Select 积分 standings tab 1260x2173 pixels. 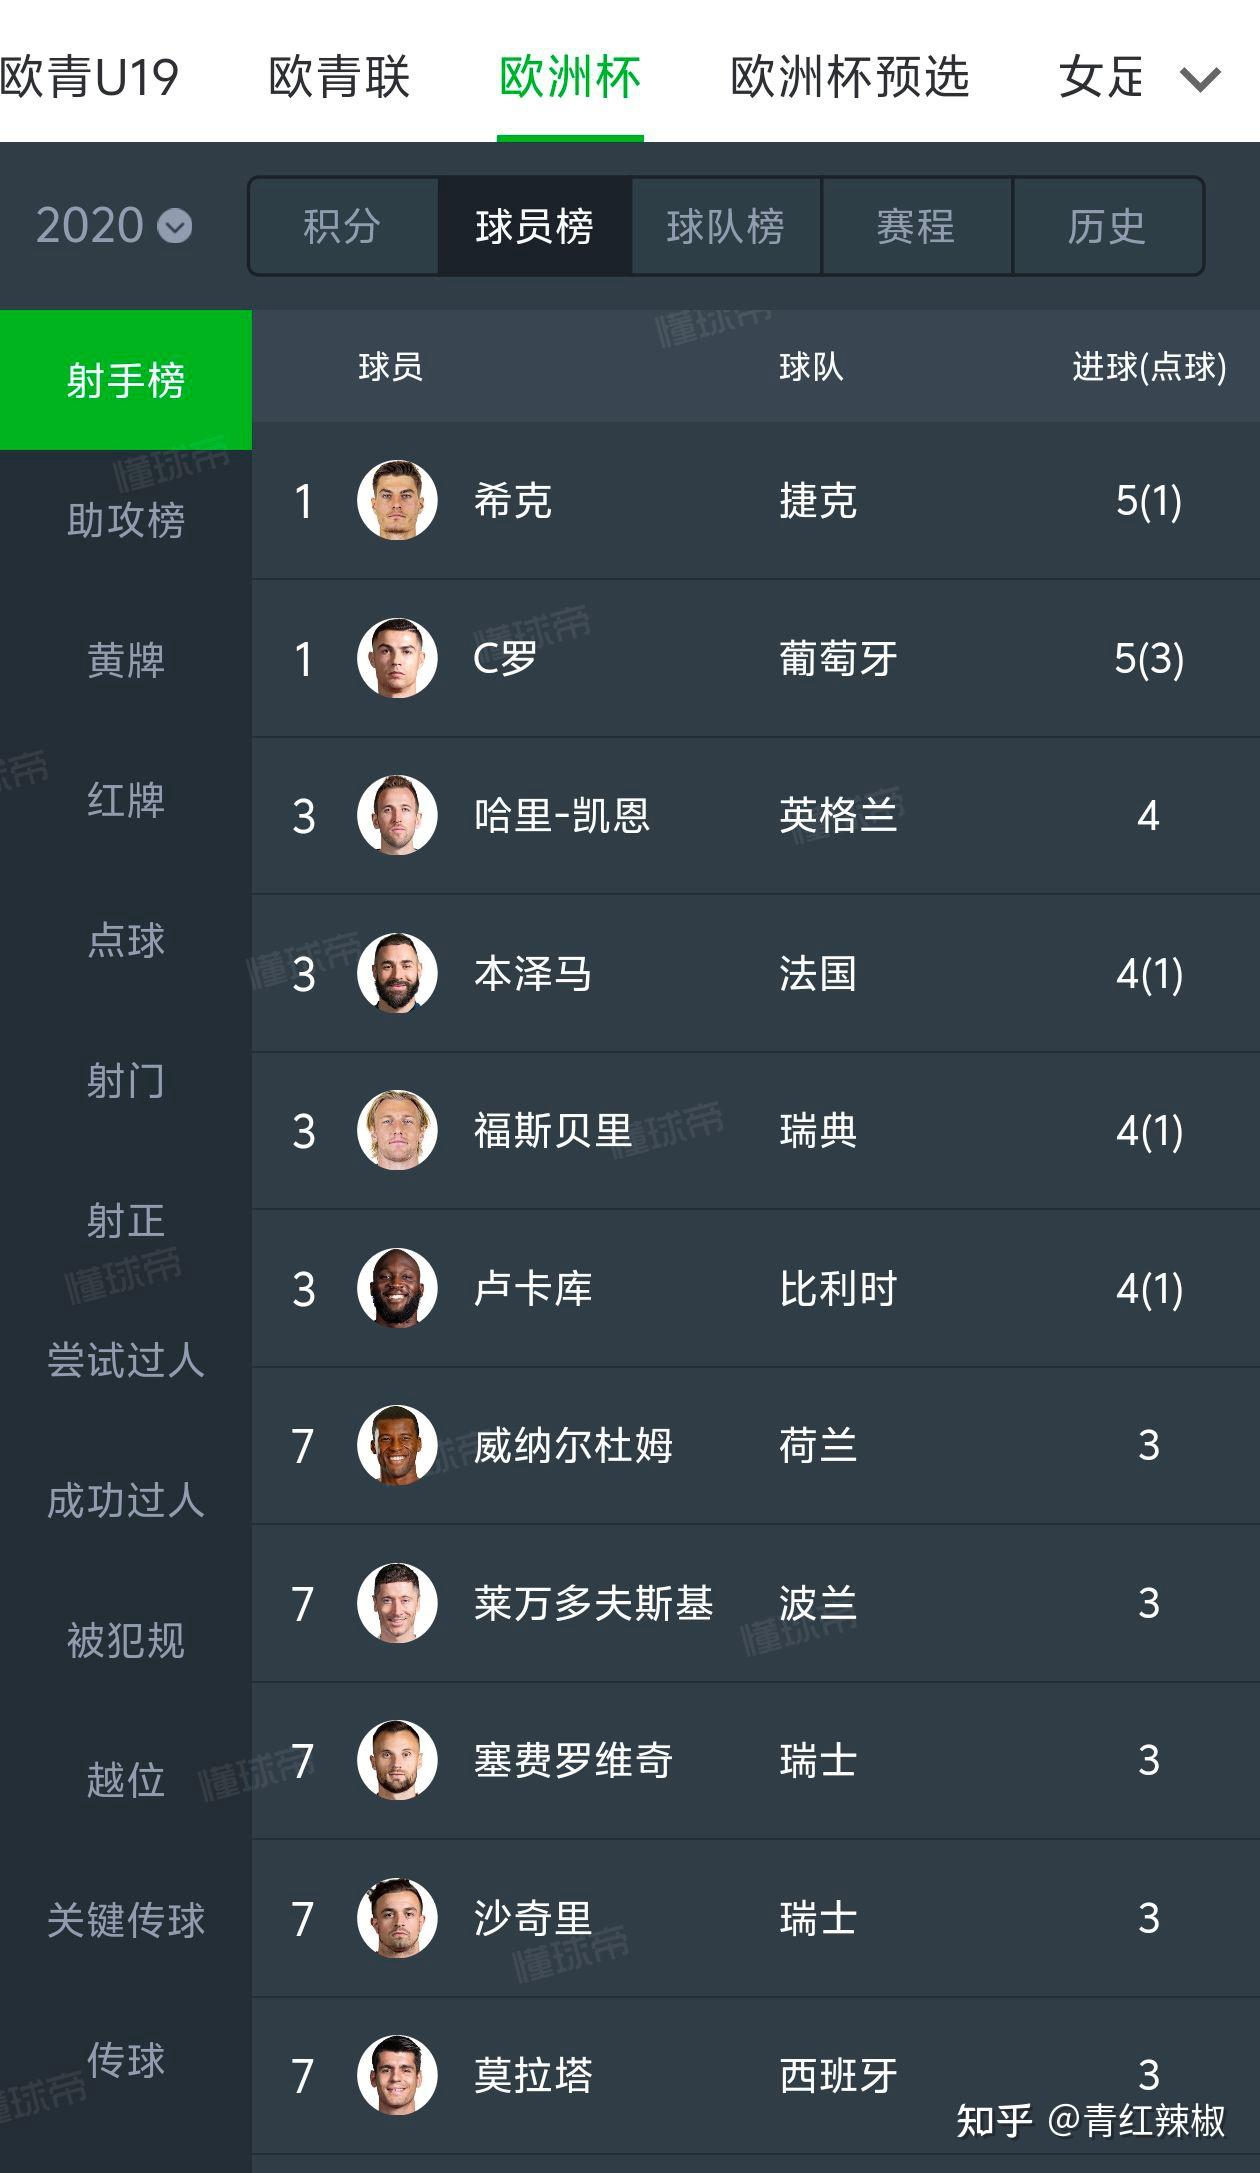(343, 226)
